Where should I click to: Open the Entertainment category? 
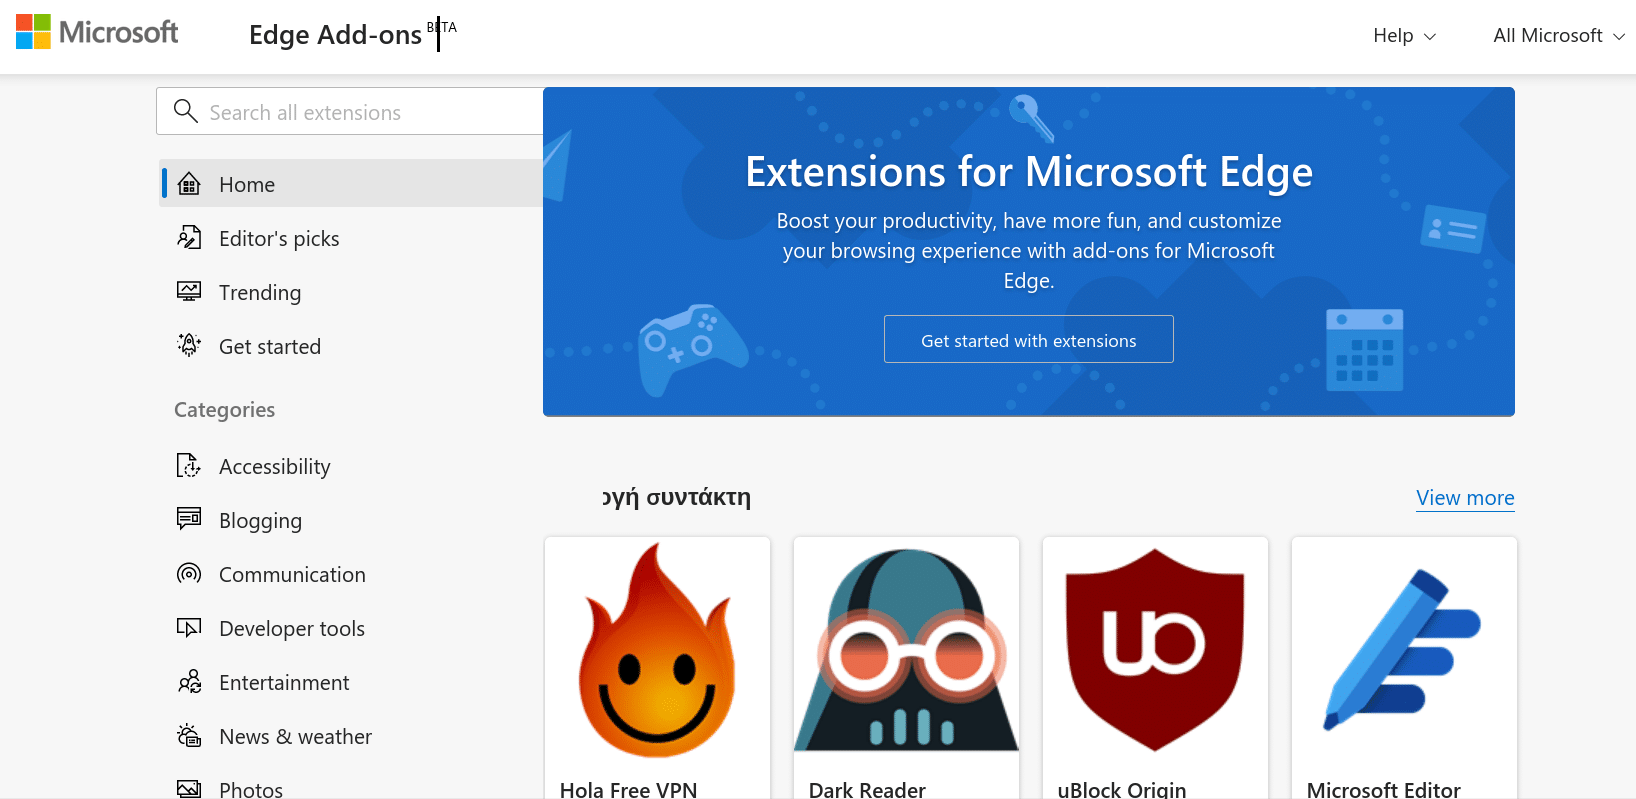pyautogui.click(x=351, y=682)
